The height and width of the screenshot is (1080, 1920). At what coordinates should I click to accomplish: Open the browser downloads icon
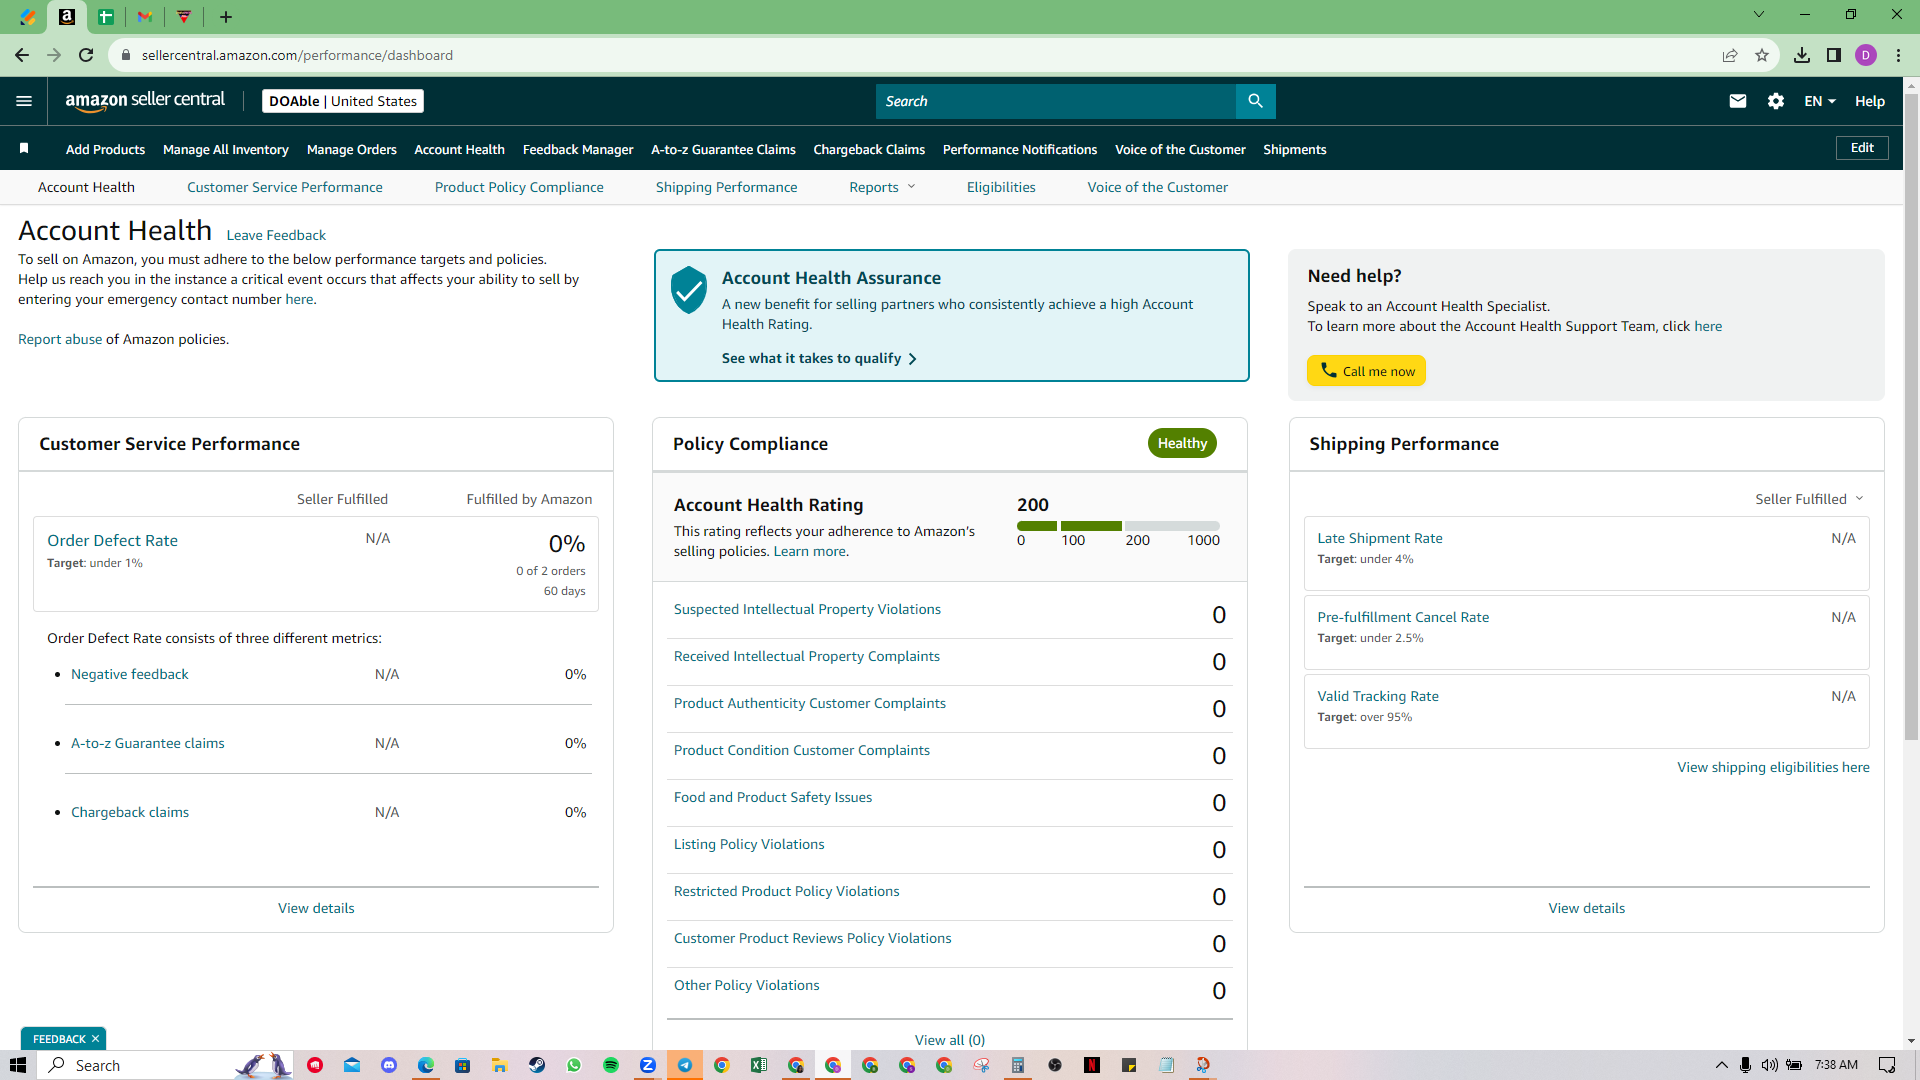1802,55
